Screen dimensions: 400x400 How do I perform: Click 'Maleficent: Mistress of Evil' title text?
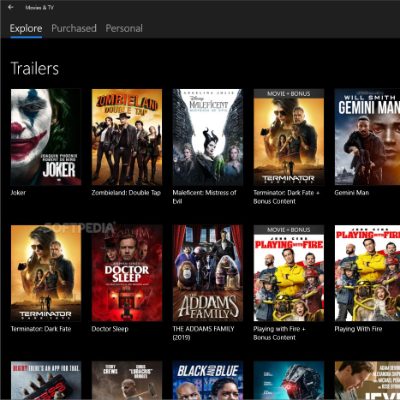coord(204,197)
